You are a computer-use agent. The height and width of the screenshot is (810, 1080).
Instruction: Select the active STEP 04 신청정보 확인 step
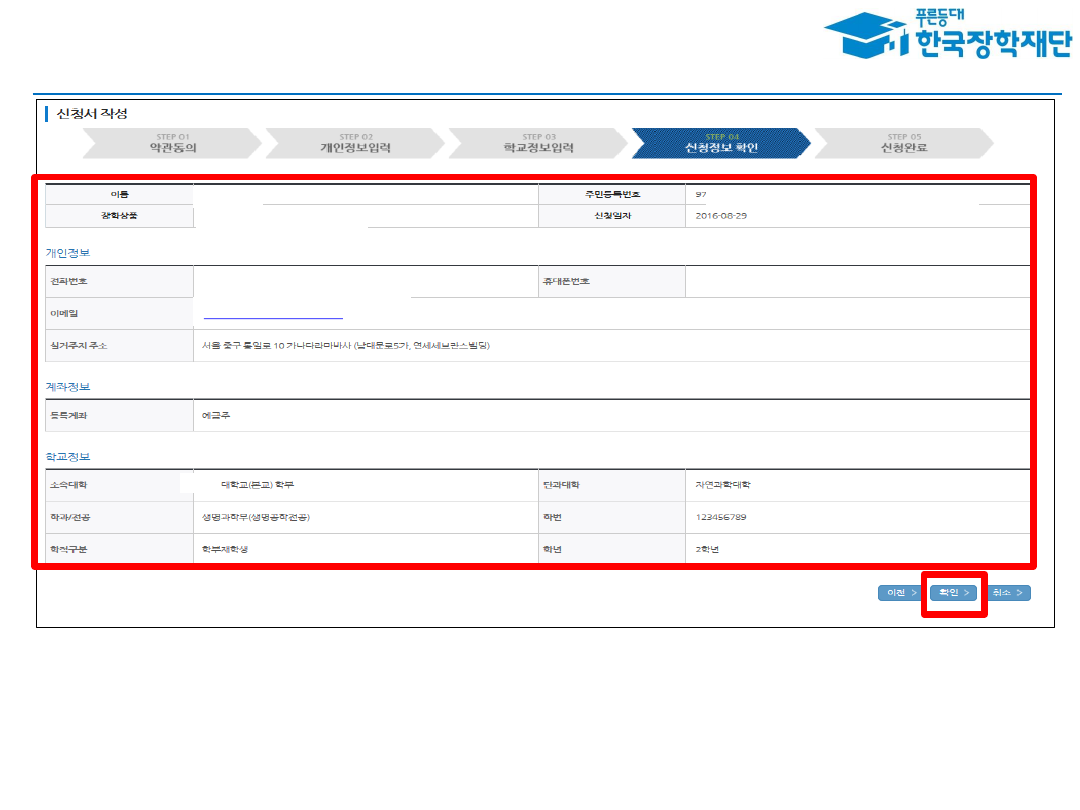(x=721, y=143)
